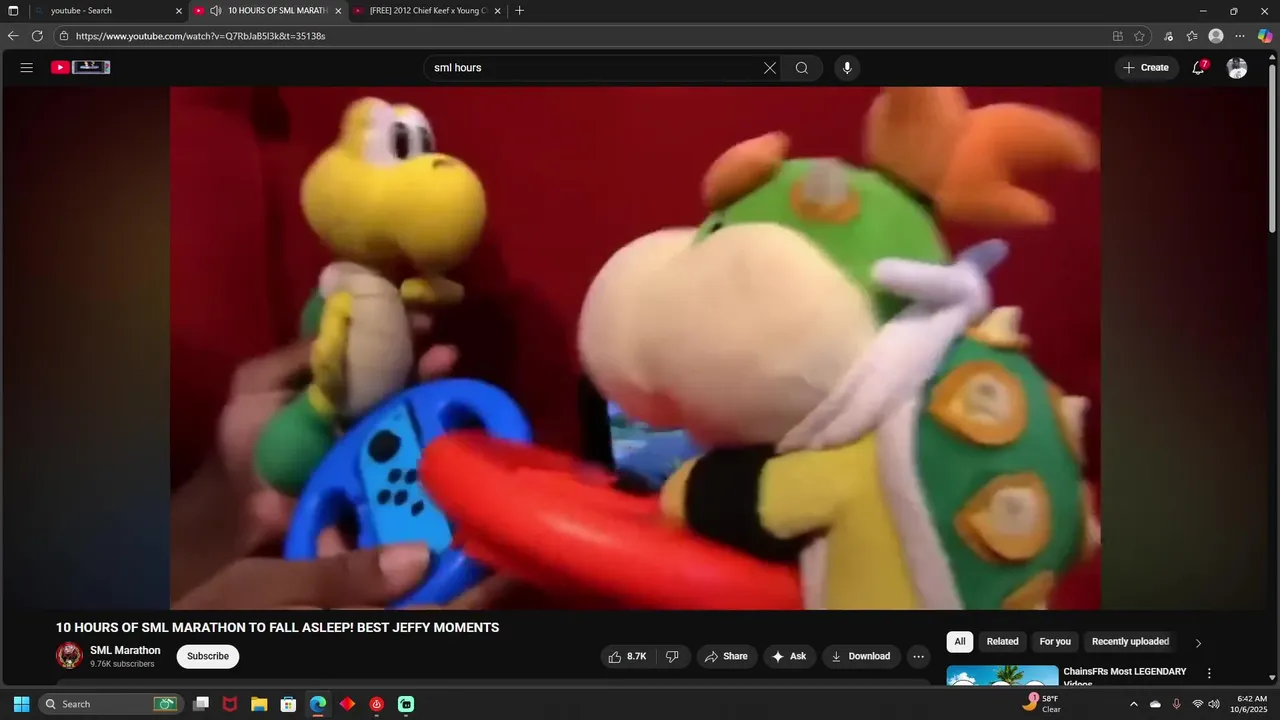Open the Copilot sidebar icon
The height and width of the screenshot is (720, 1280).
1265,36
